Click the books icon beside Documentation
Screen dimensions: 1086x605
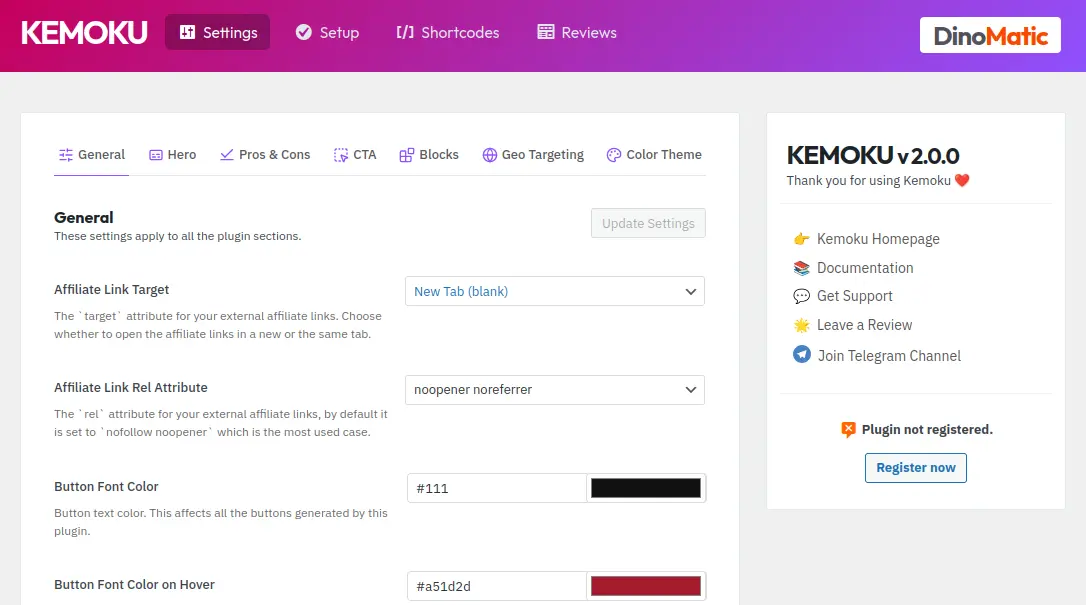[x=801, y=267]
